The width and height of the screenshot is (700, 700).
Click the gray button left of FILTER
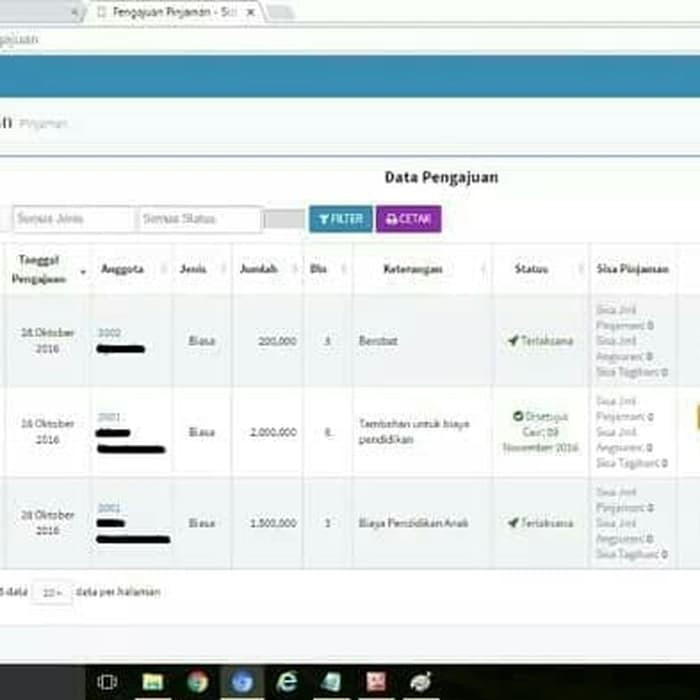point(284,219)
